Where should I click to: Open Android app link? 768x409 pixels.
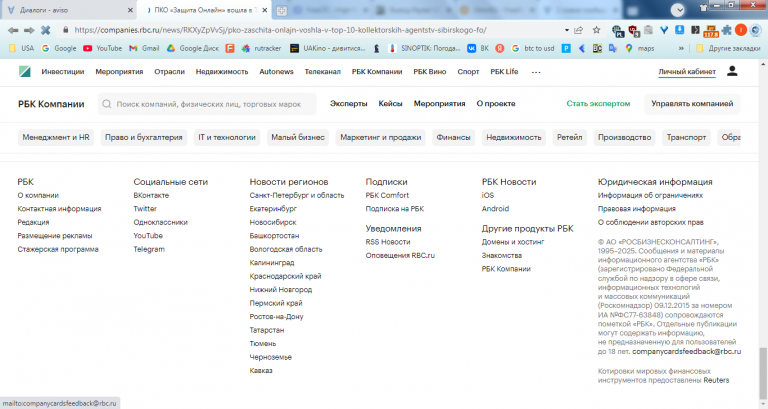tap(495, 209)
